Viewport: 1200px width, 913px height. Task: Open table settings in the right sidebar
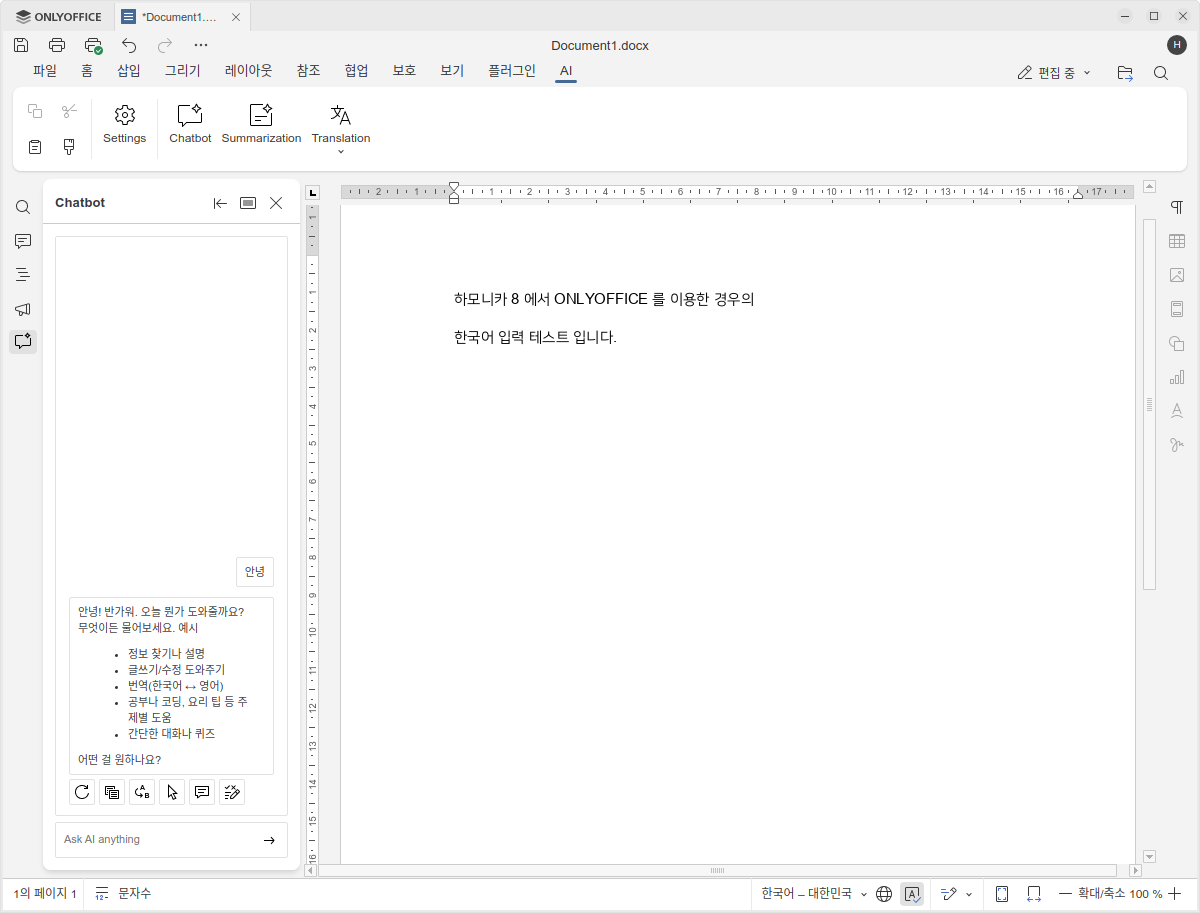click(x=1177, y=240)
